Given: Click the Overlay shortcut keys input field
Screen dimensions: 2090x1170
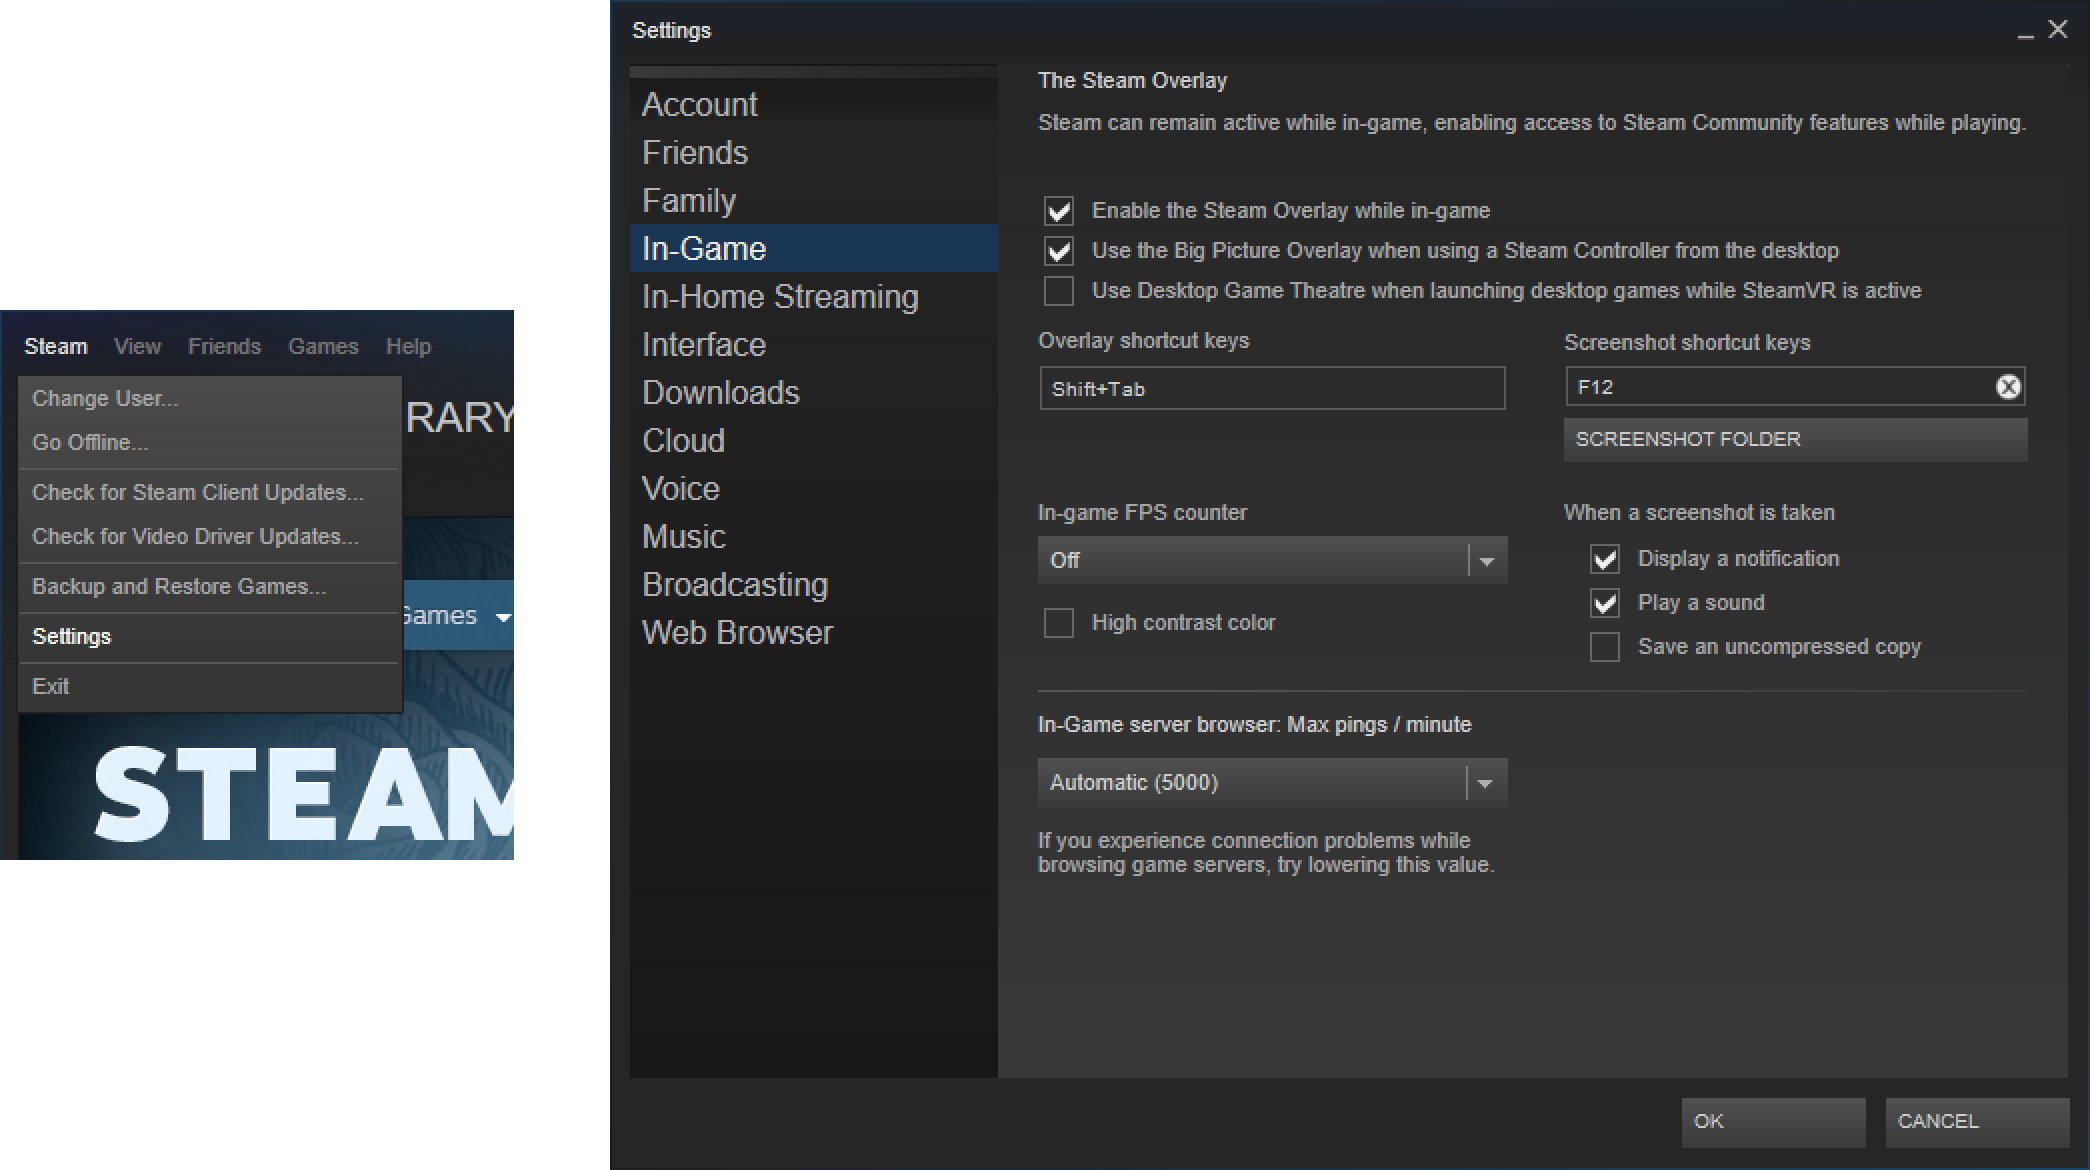Looking at the screenshot, I should point(1267,388).
